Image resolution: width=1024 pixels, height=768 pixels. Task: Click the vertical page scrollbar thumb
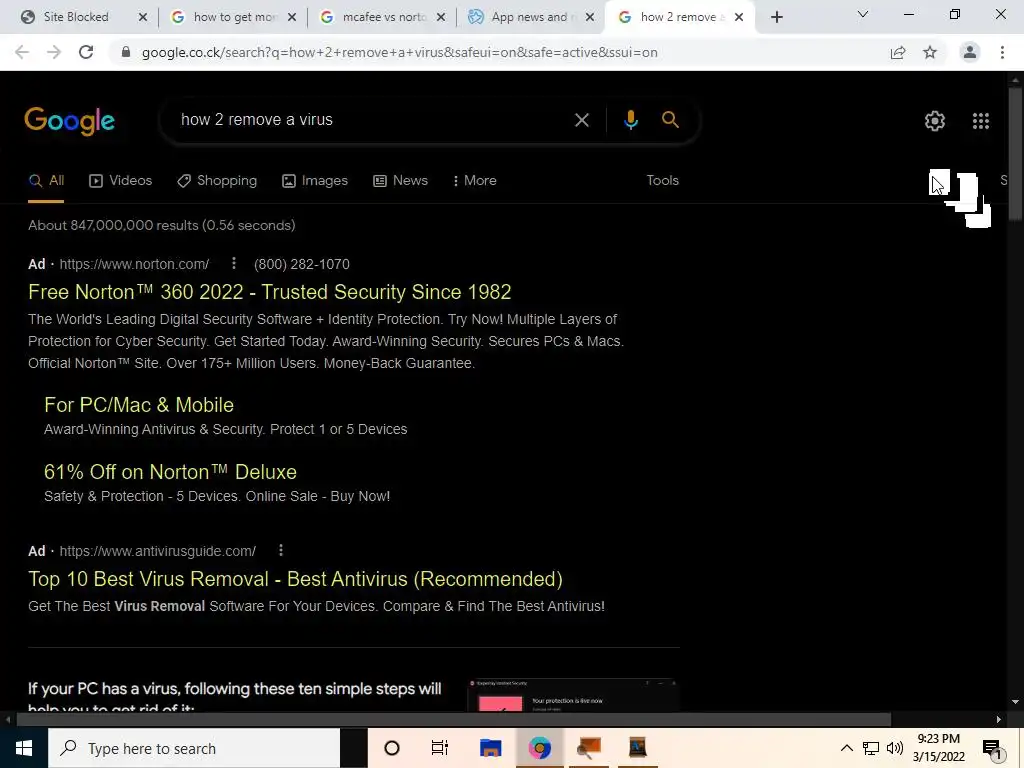(1015, 154)
